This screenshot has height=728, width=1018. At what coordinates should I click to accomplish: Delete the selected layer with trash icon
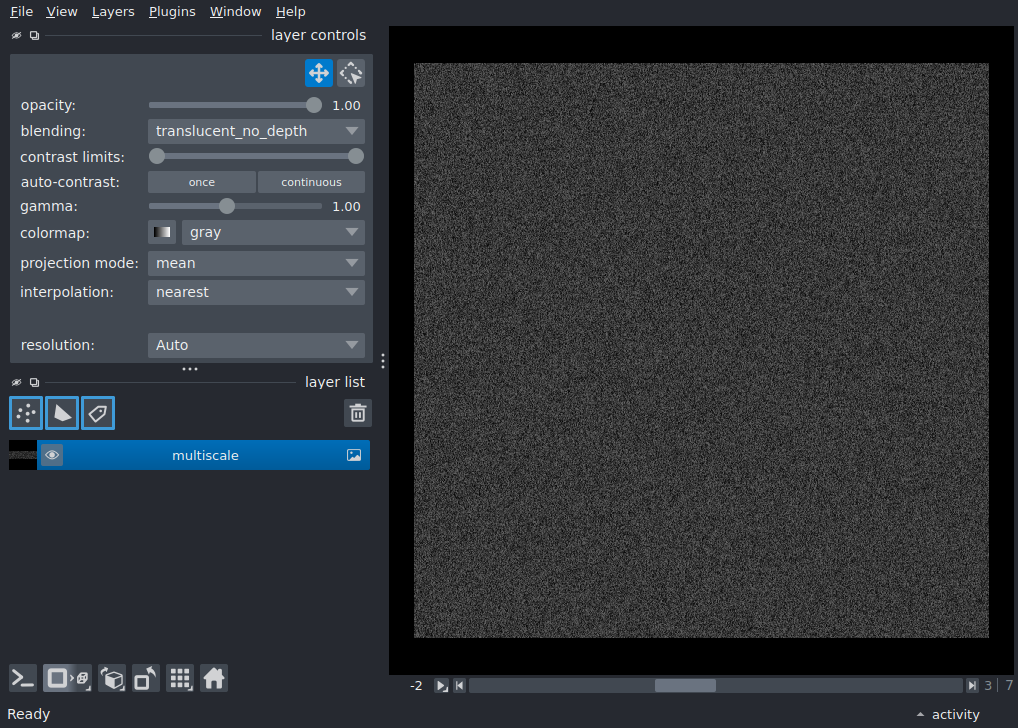tap(358, 413)
